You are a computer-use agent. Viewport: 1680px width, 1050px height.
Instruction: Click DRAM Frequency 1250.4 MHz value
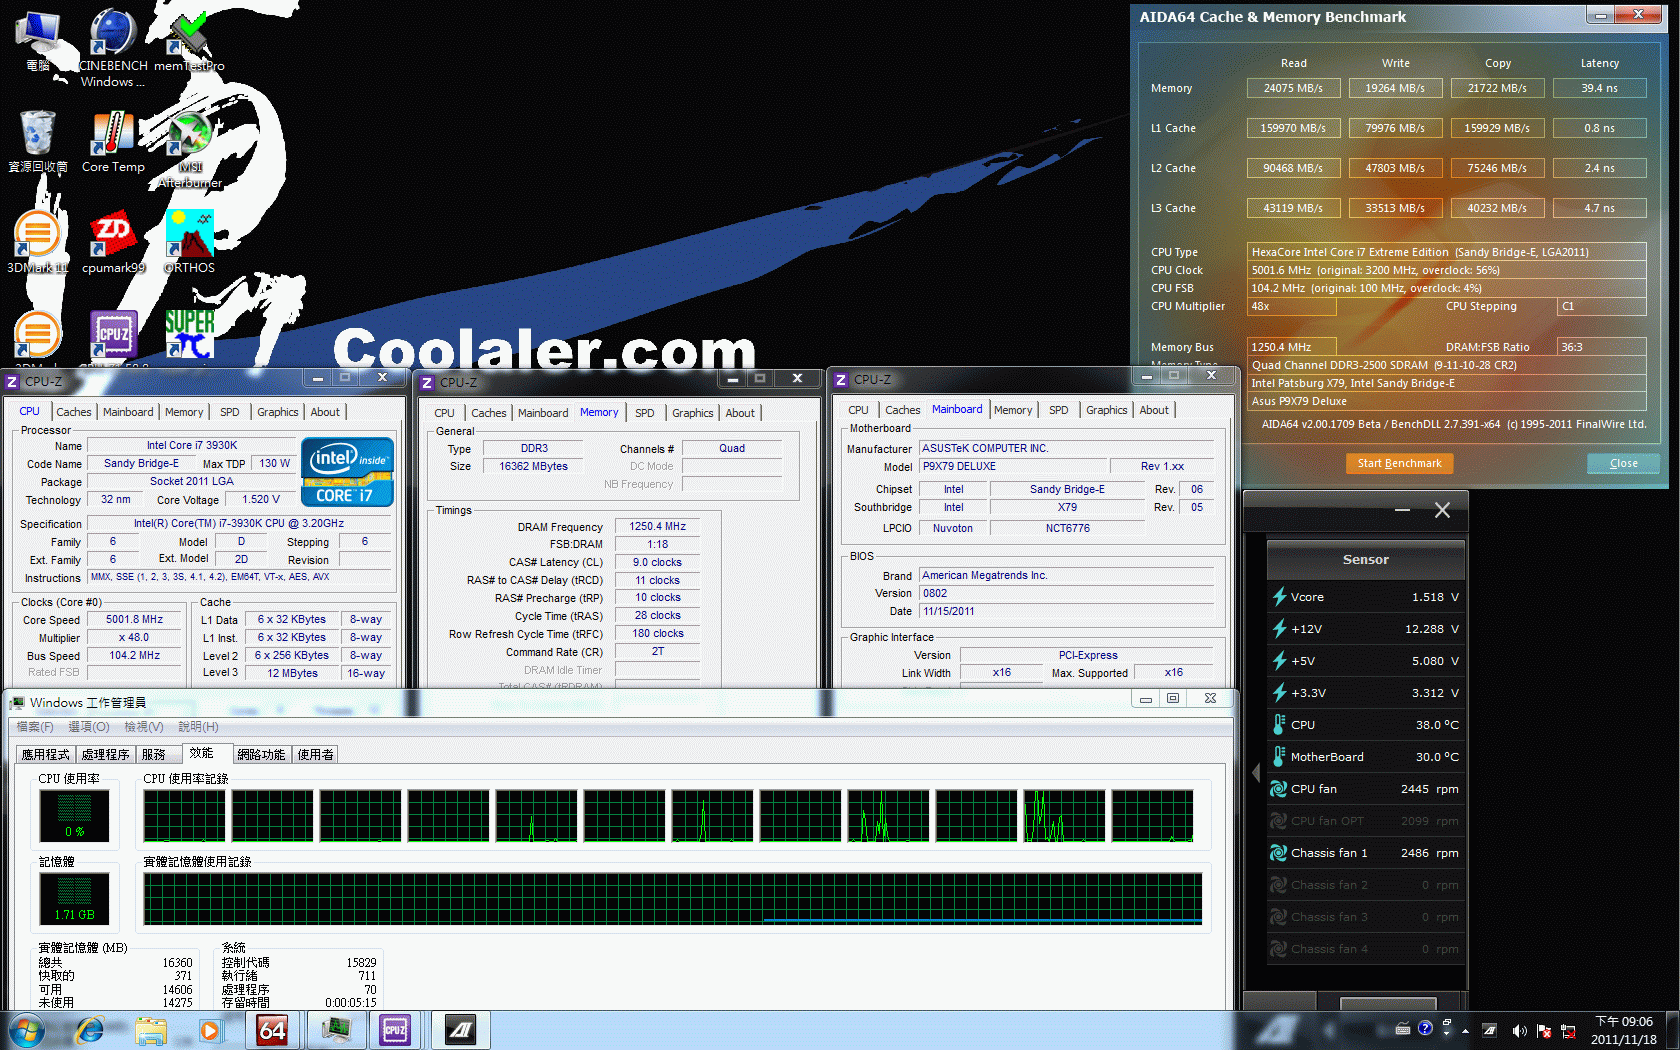658,526
